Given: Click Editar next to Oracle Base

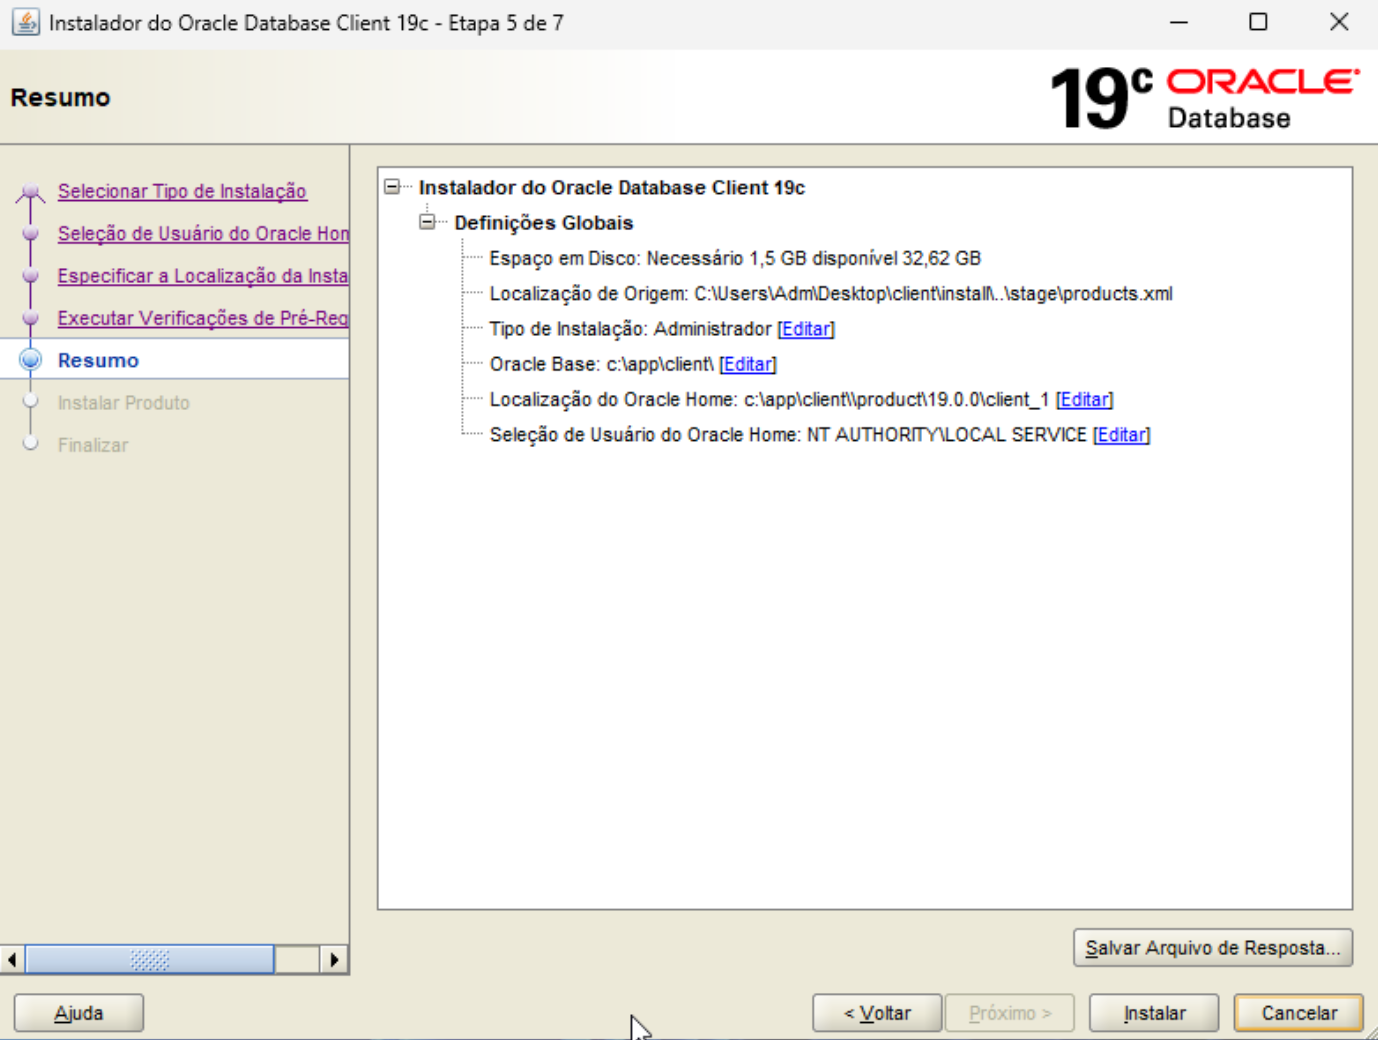Looking at the screenshot, I should 746,364.
